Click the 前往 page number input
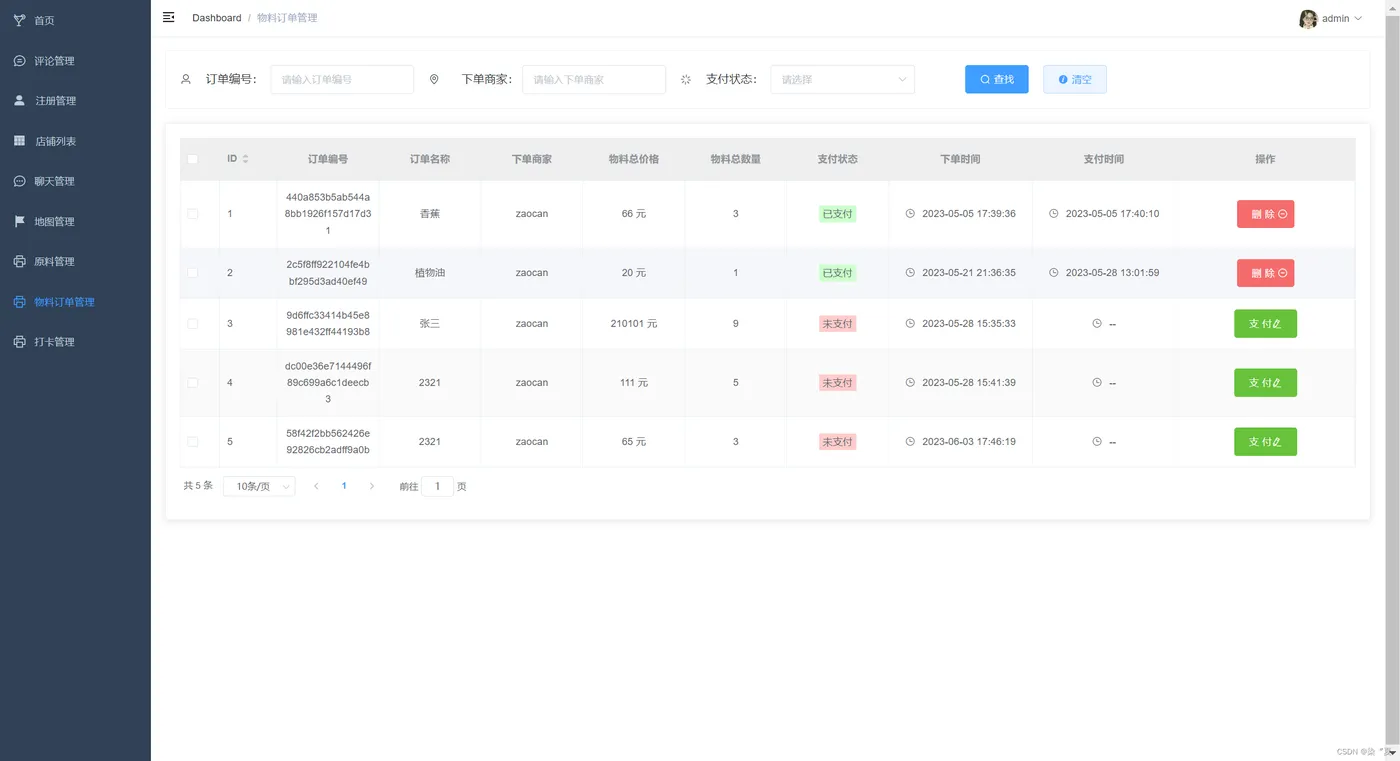The height and width of the screenshot is (761, 1400). tap(437, 486)
